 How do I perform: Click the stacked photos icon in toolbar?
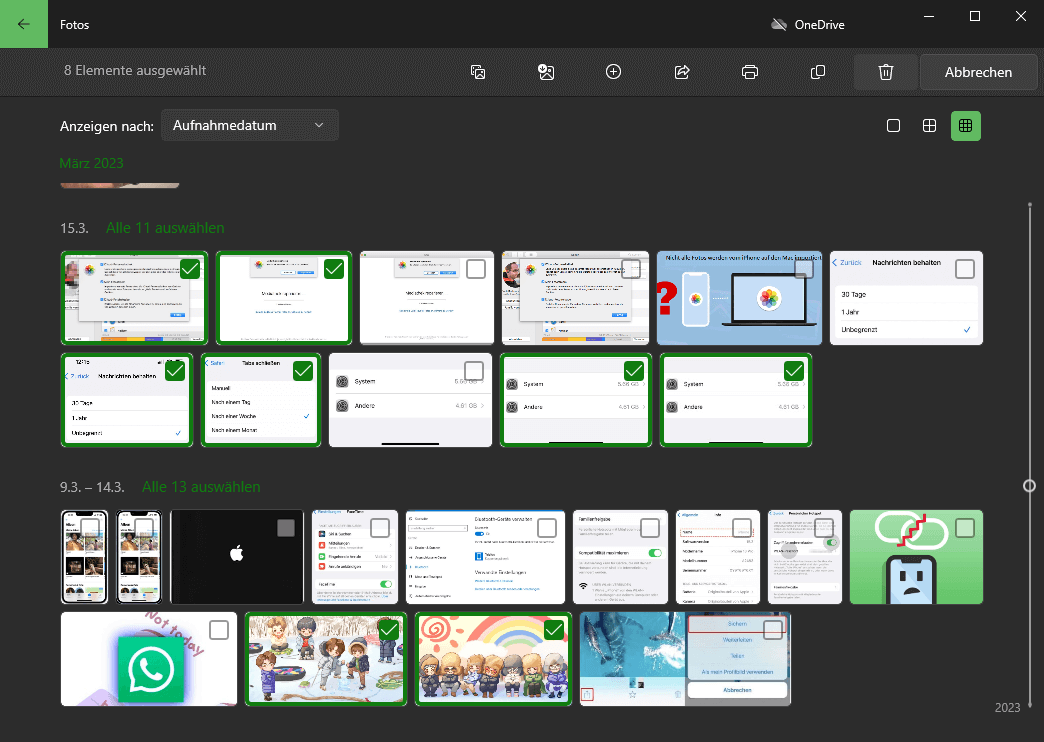pyautogui.click(x=479, y=72)
